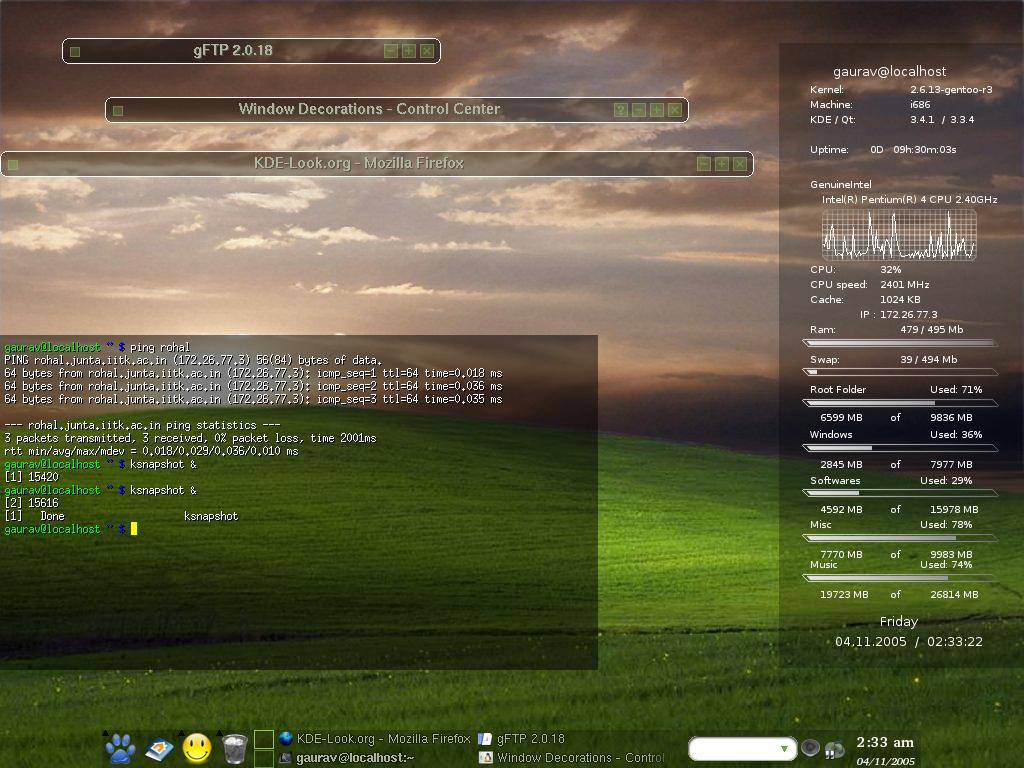
Task: Click '04.11.2005 / 02:33:22' widget timestamp
Action: coord(908,642)
